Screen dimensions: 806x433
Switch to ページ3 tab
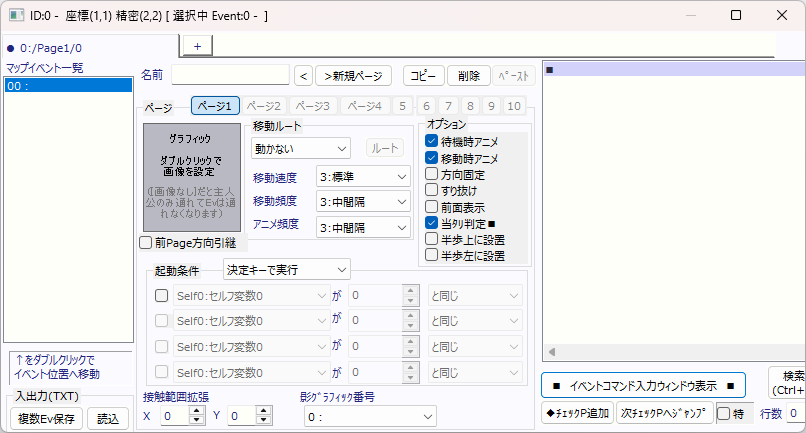point(313,106)
